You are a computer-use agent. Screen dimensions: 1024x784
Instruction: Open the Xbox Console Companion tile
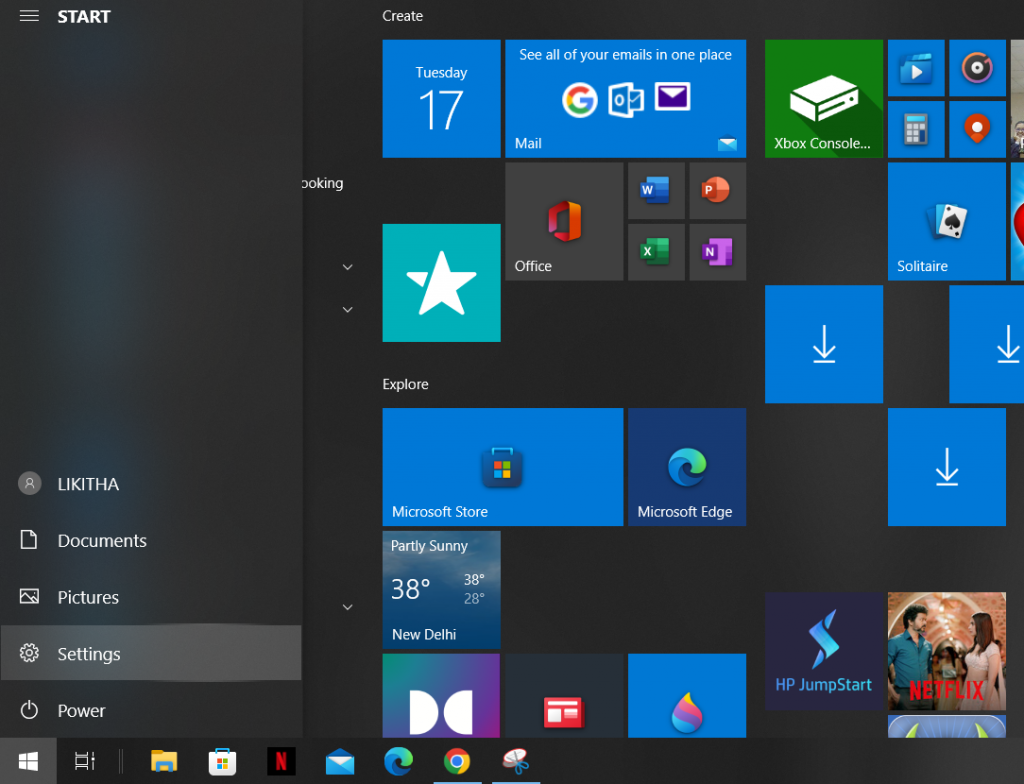(x=823, y=99)
